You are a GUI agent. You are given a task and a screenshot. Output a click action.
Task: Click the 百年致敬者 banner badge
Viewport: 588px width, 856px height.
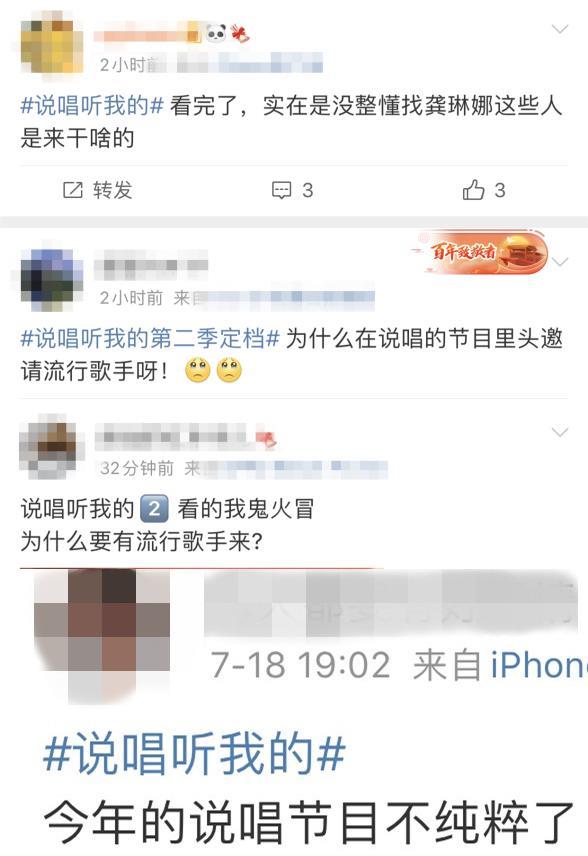tap(479, 252)
